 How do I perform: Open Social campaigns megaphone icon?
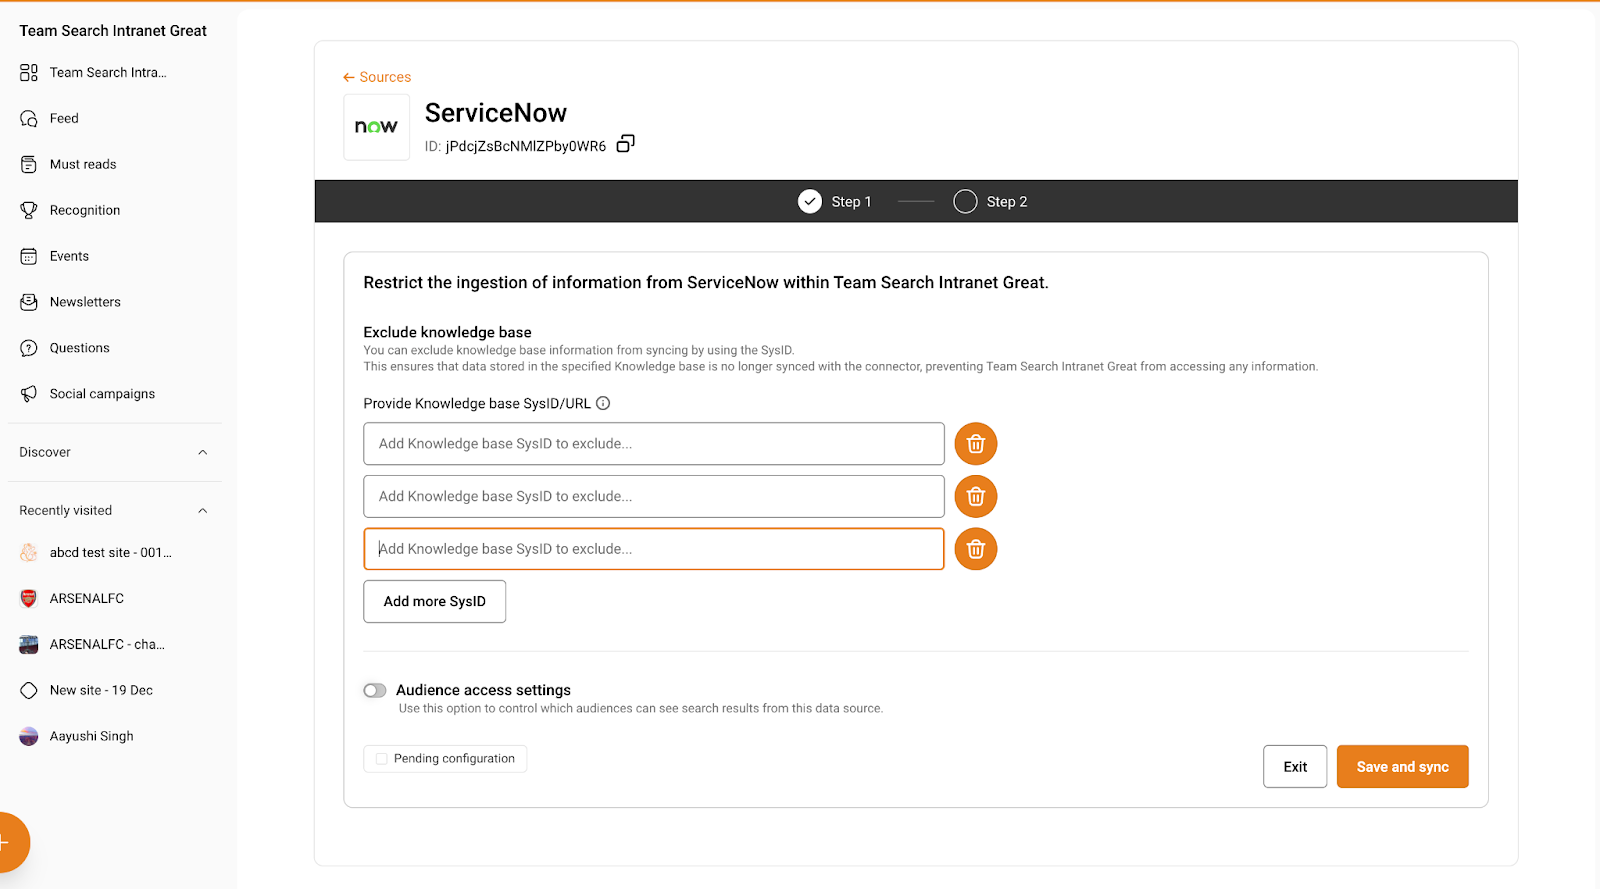(29, 394)
